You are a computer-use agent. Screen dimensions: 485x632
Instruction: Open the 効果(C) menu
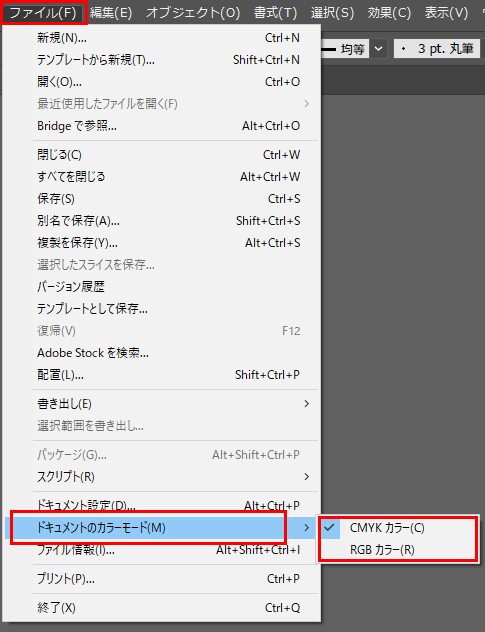tap(389, 13)
